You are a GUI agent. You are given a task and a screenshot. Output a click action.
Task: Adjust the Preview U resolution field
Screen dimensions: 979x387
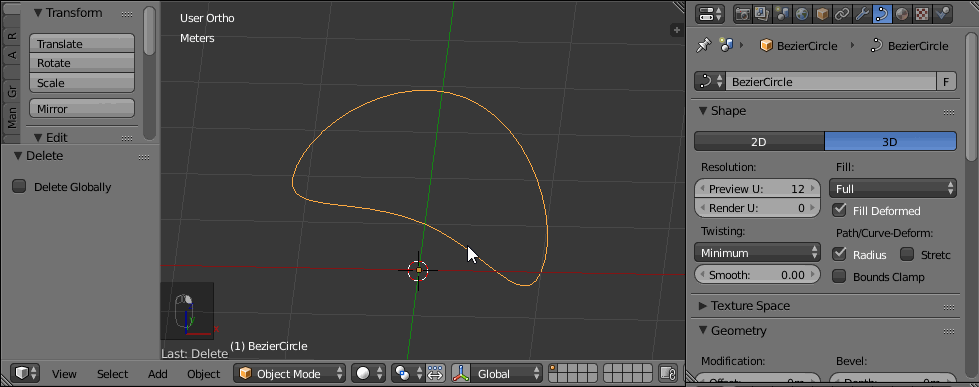(x=757, y=189)
